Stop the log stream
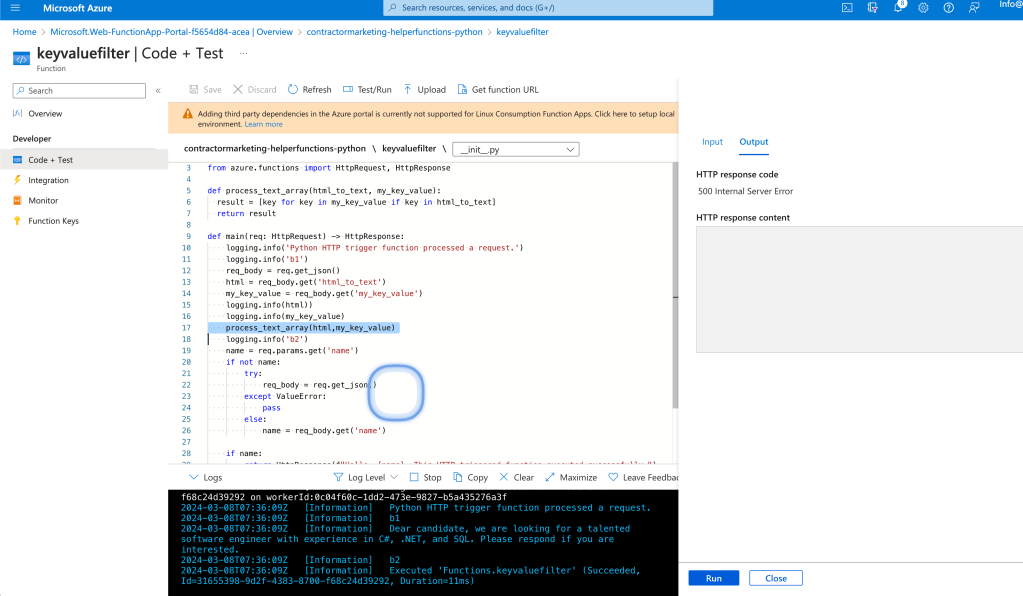1023x596 pixels. tap(425, 477)
